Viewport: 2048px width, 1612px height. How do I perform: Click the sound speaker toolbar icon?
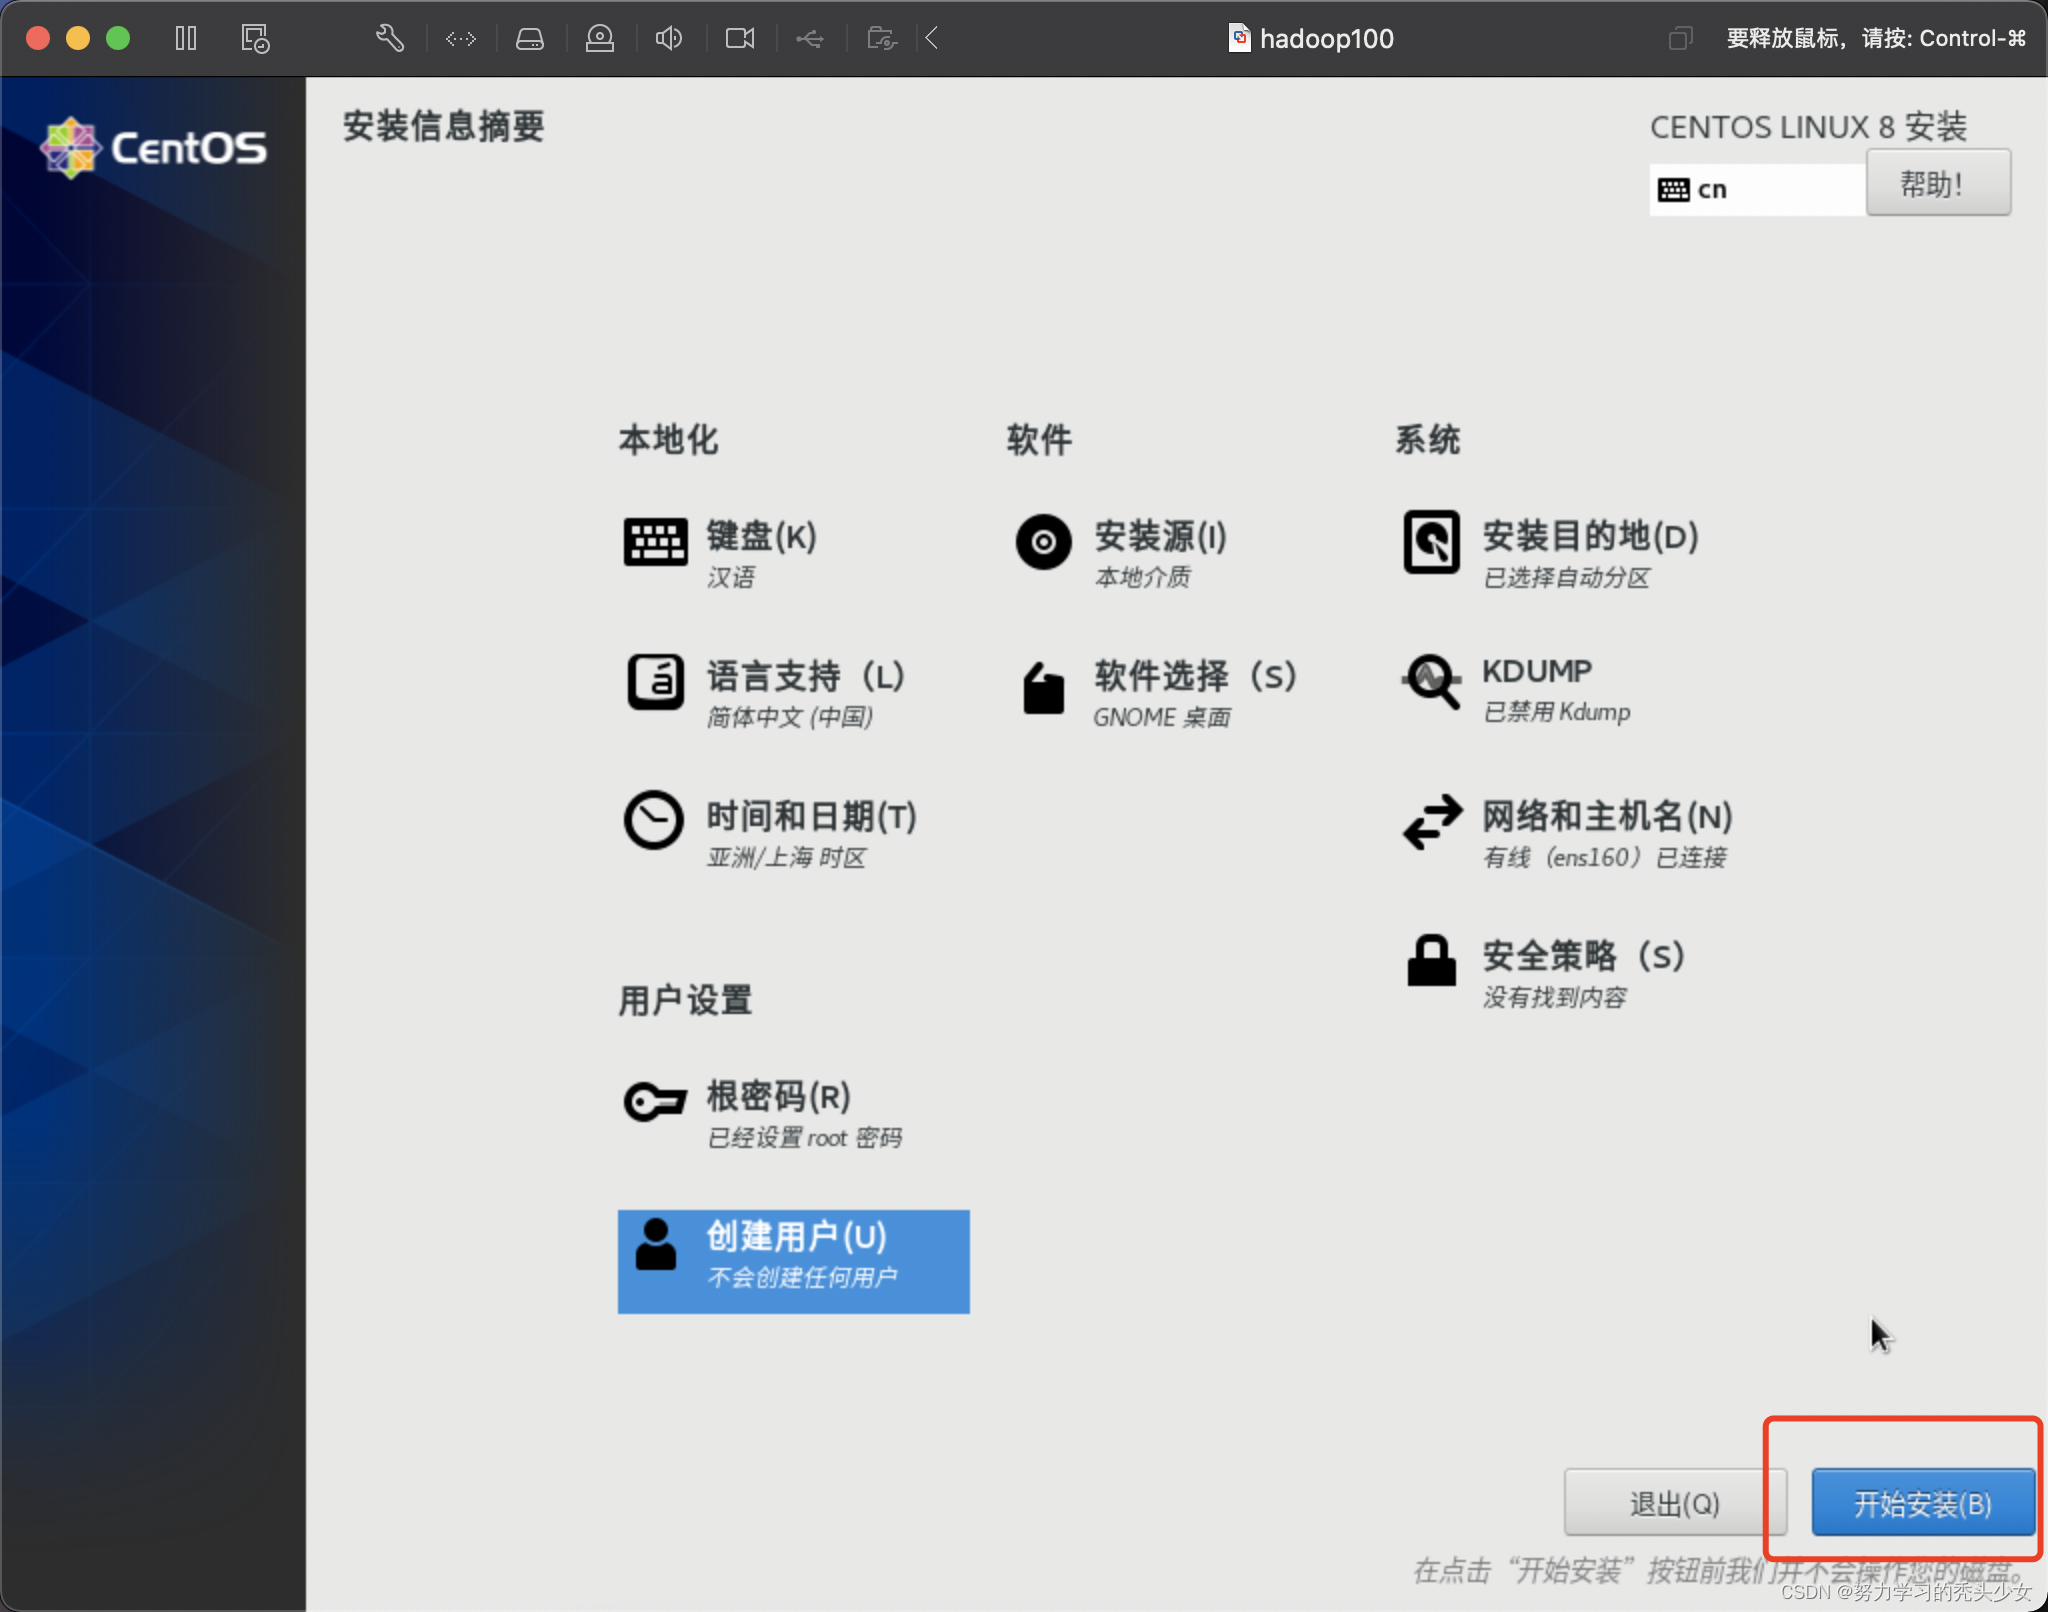pyautogui.click(x=669, y=38)
